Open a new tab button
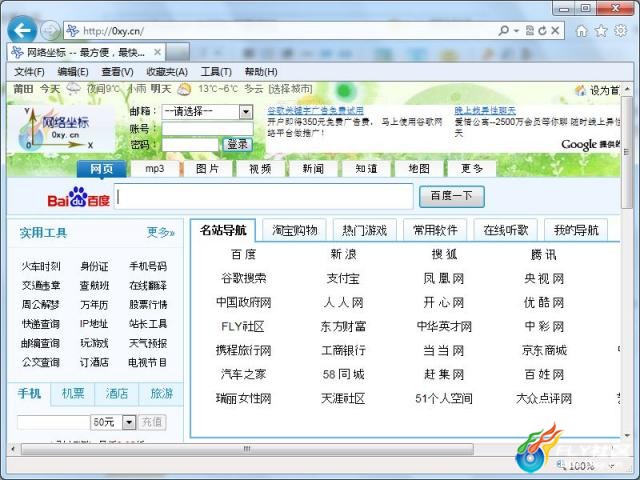Image resolution: width=640 pixels, height=480 pixels. (178, 52)
